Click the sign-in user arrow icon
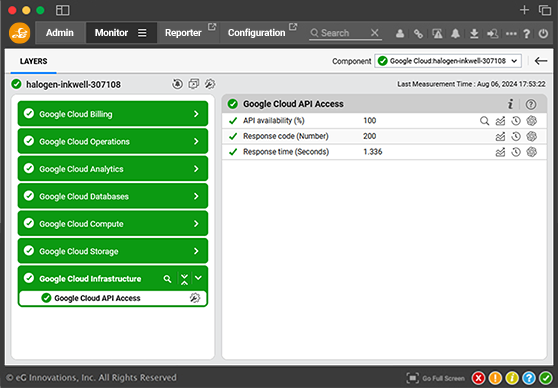 click(x=493, y=34)
